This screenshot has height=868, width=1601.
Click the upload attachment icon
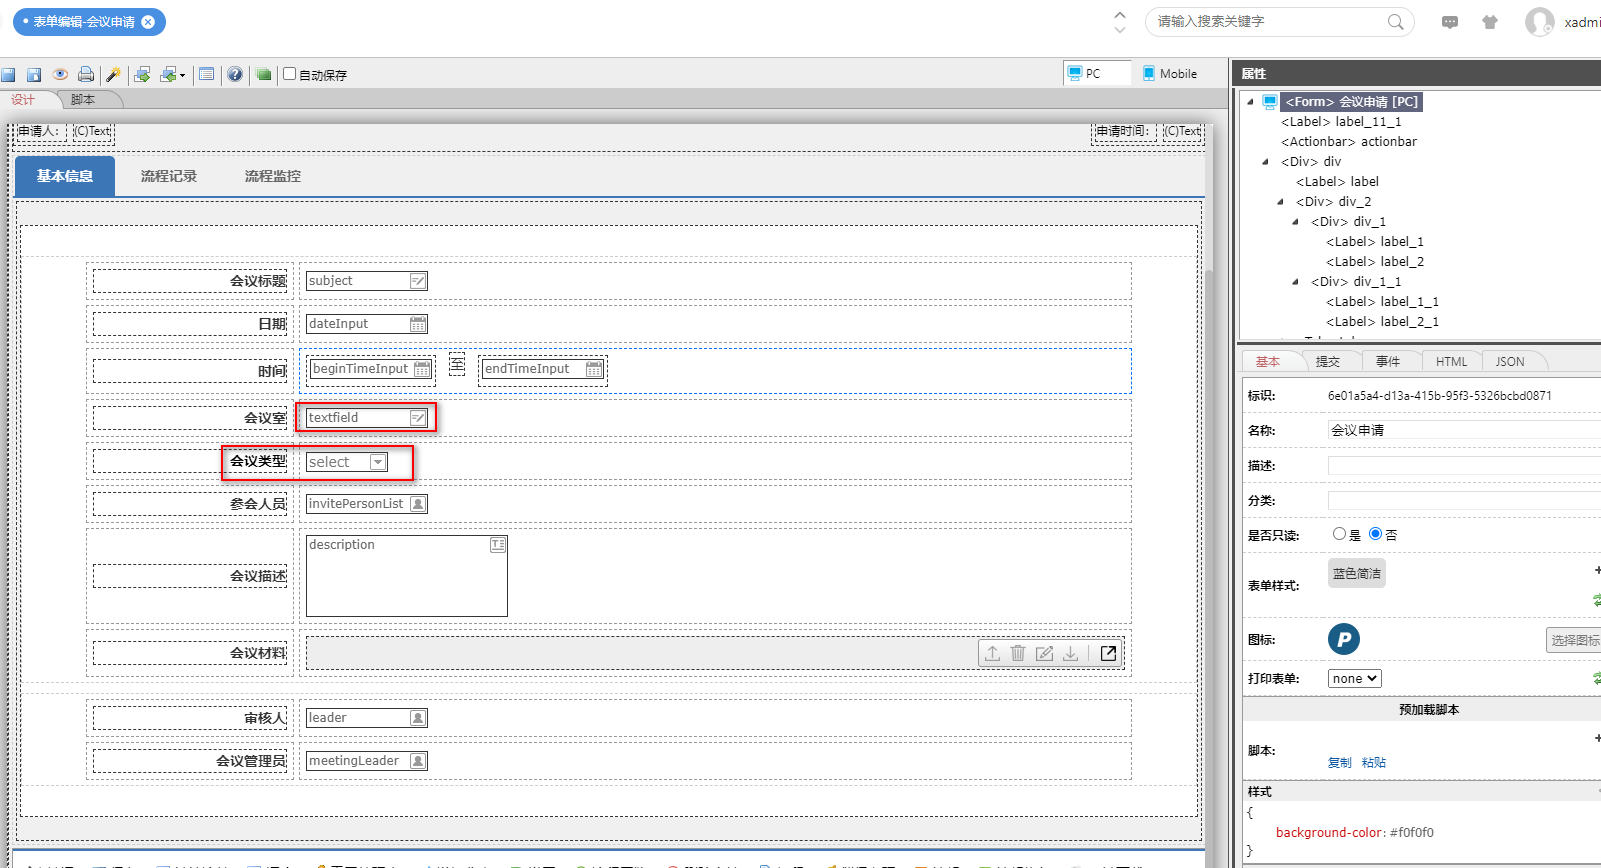992,653
